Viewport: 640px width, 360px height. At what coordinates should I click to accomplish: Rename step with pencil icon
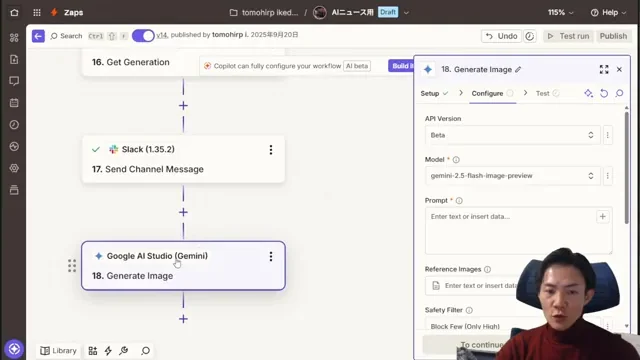518,69
